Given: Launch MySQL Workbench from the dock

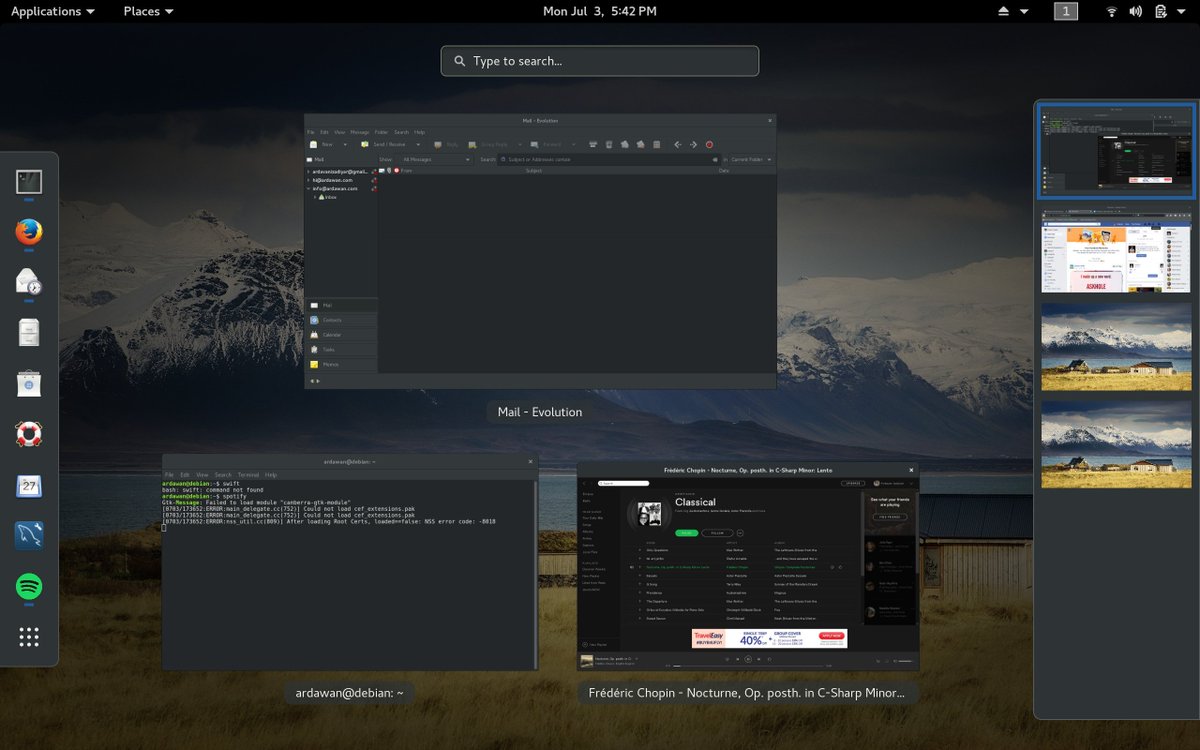Looking at the screenshot, I should [x=29, y=535].
